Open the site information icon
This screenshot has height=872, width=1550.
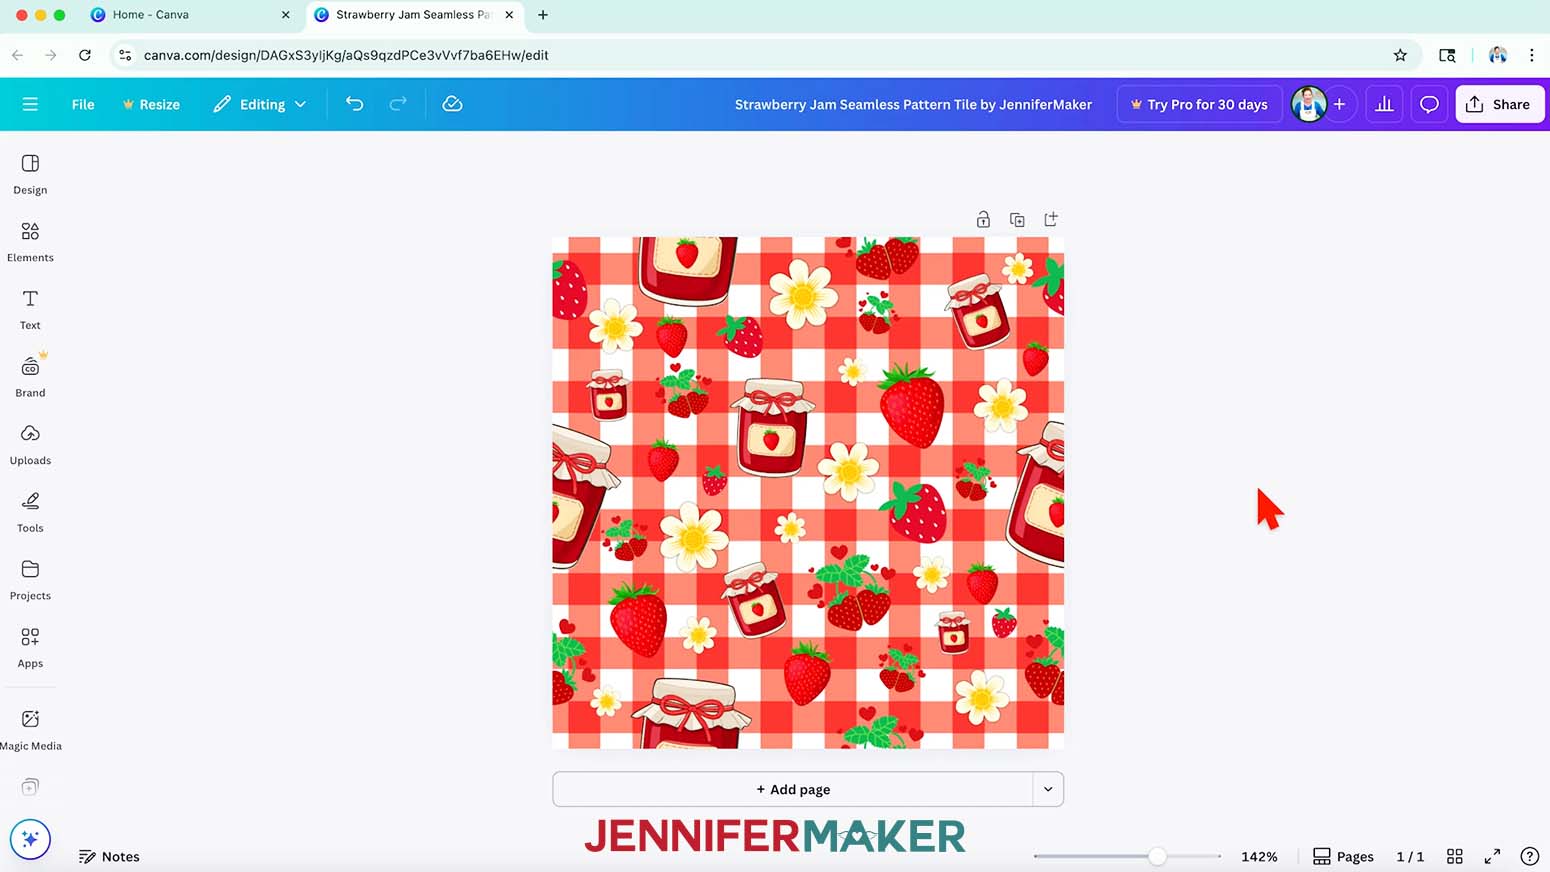(x=125, y=55)
